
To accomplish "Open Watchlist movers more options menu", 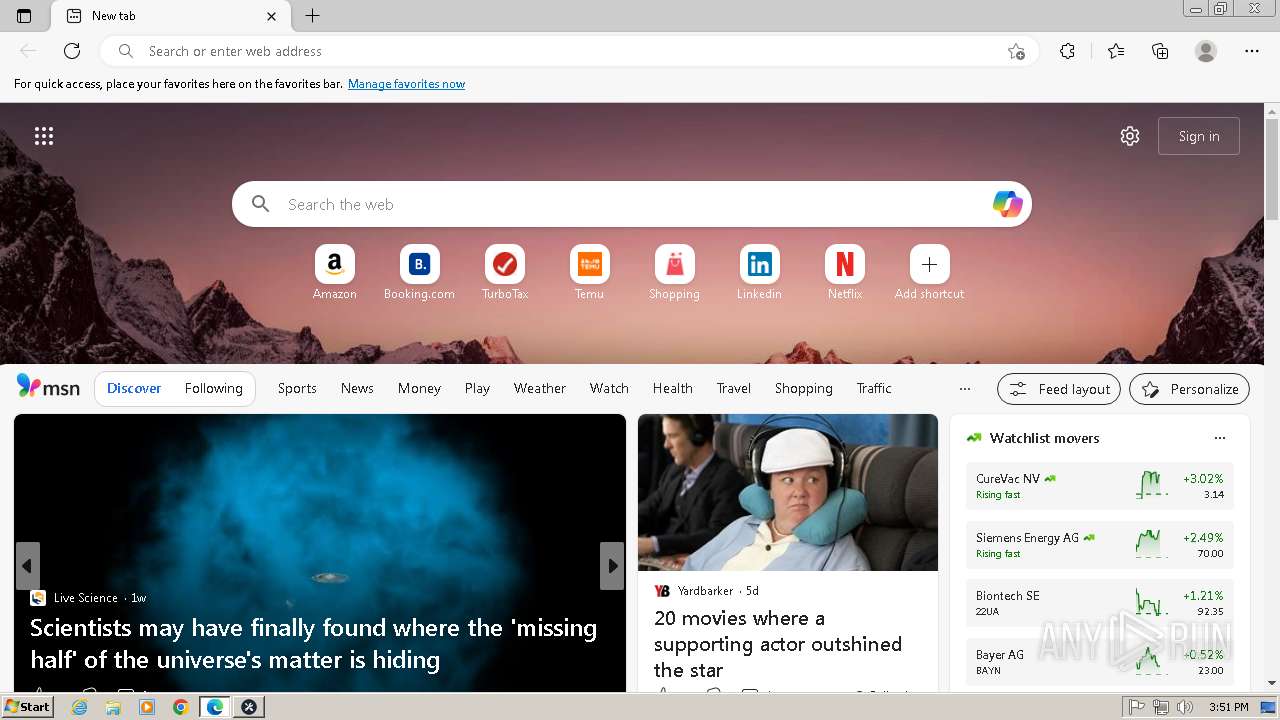I will [1220, 438].
